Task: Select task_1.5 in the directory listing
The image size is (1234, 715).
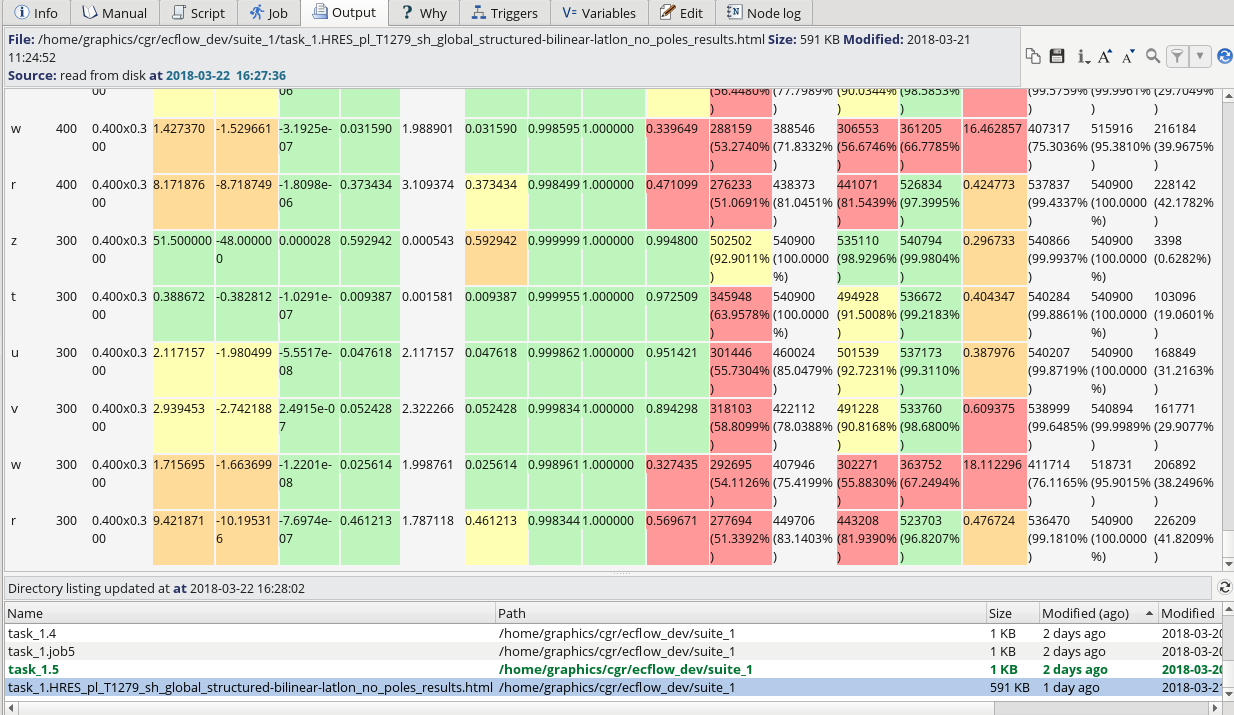Action: tap(34, 669)
